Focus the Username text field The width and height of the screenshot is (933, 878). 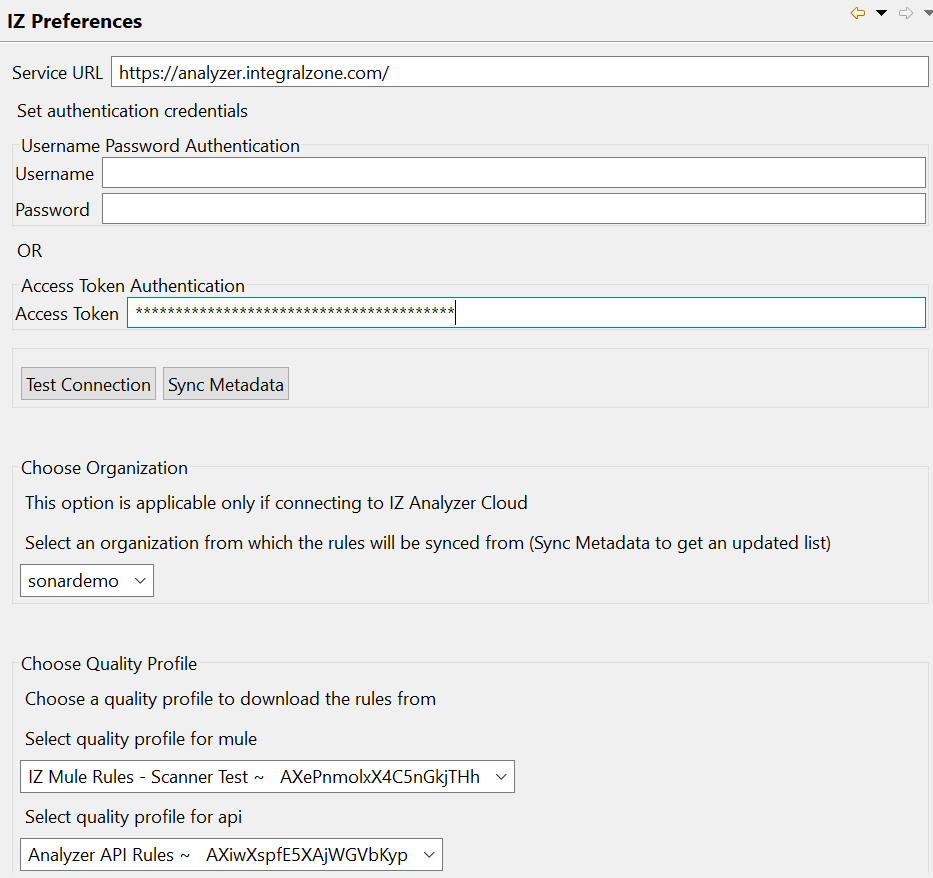[514, 173]
